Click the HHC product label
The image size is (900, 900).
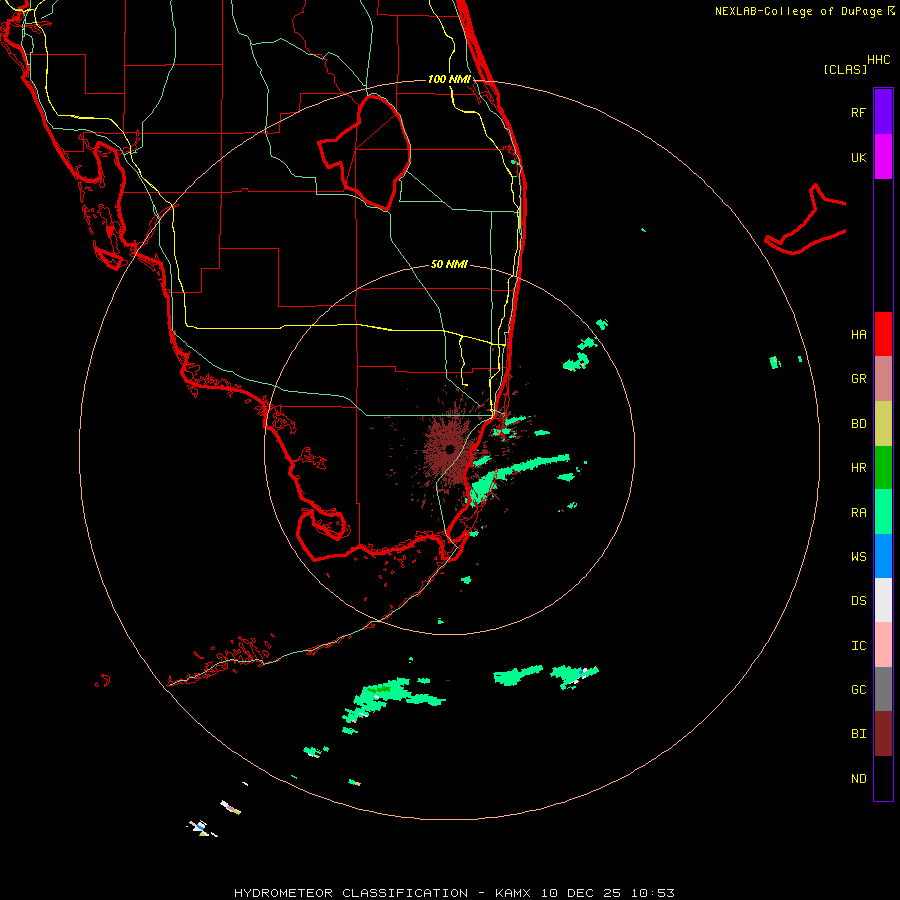[x=878, y=60]
